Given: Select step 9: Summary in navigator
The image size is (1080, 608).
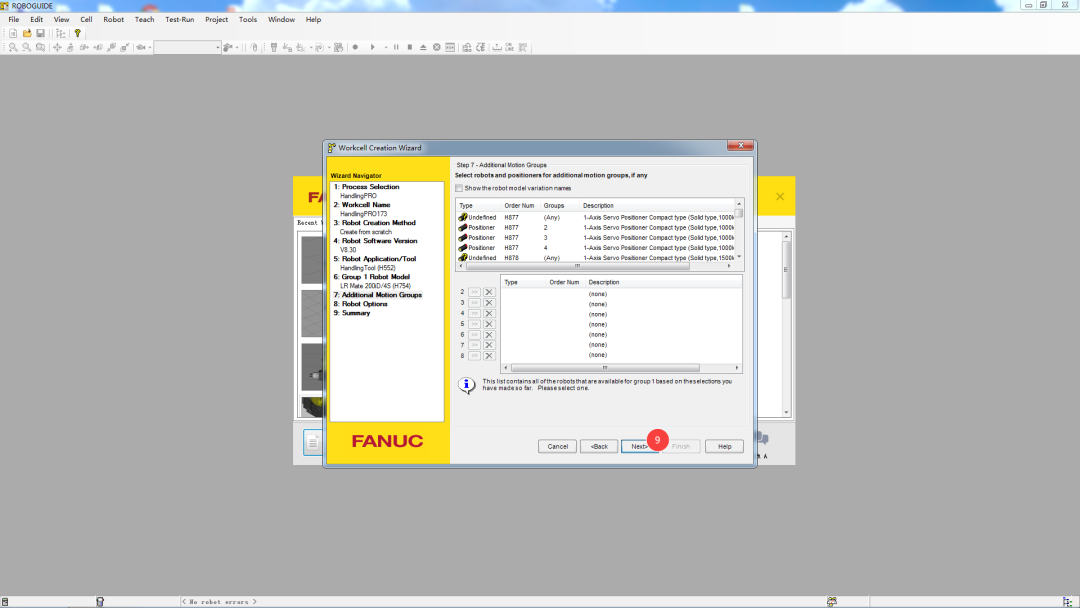Looking at the screenshot, I should [352, 313].
